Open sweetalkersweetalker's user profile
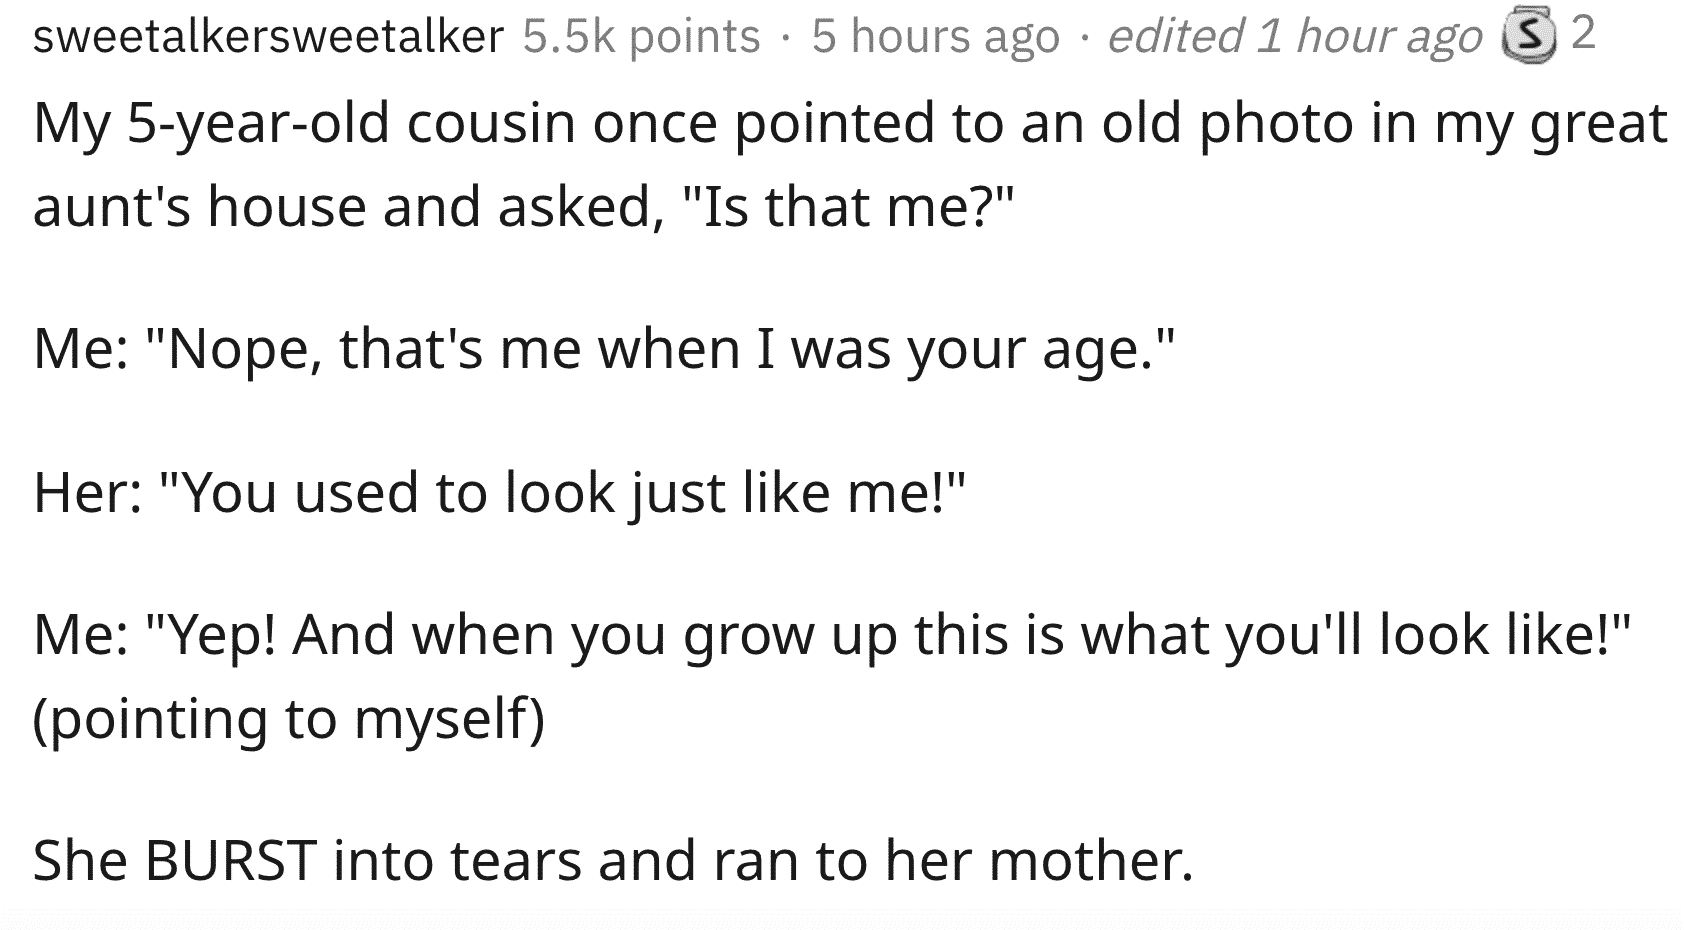Screen dimensions: 1684x930 [x=268, y=37]
